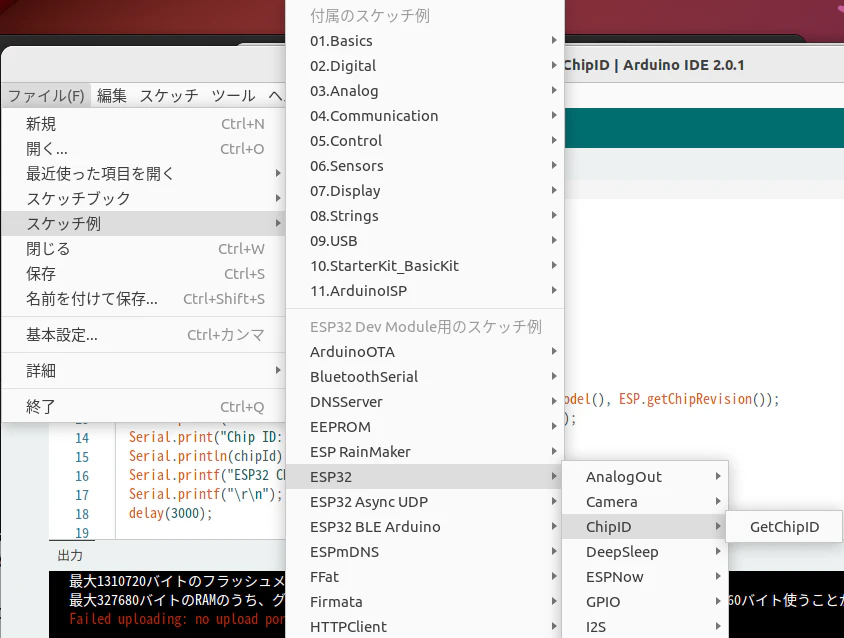Expand the 詳細 submenu
The width and height of the screenshot is (844, 638).
click(143, 370)
